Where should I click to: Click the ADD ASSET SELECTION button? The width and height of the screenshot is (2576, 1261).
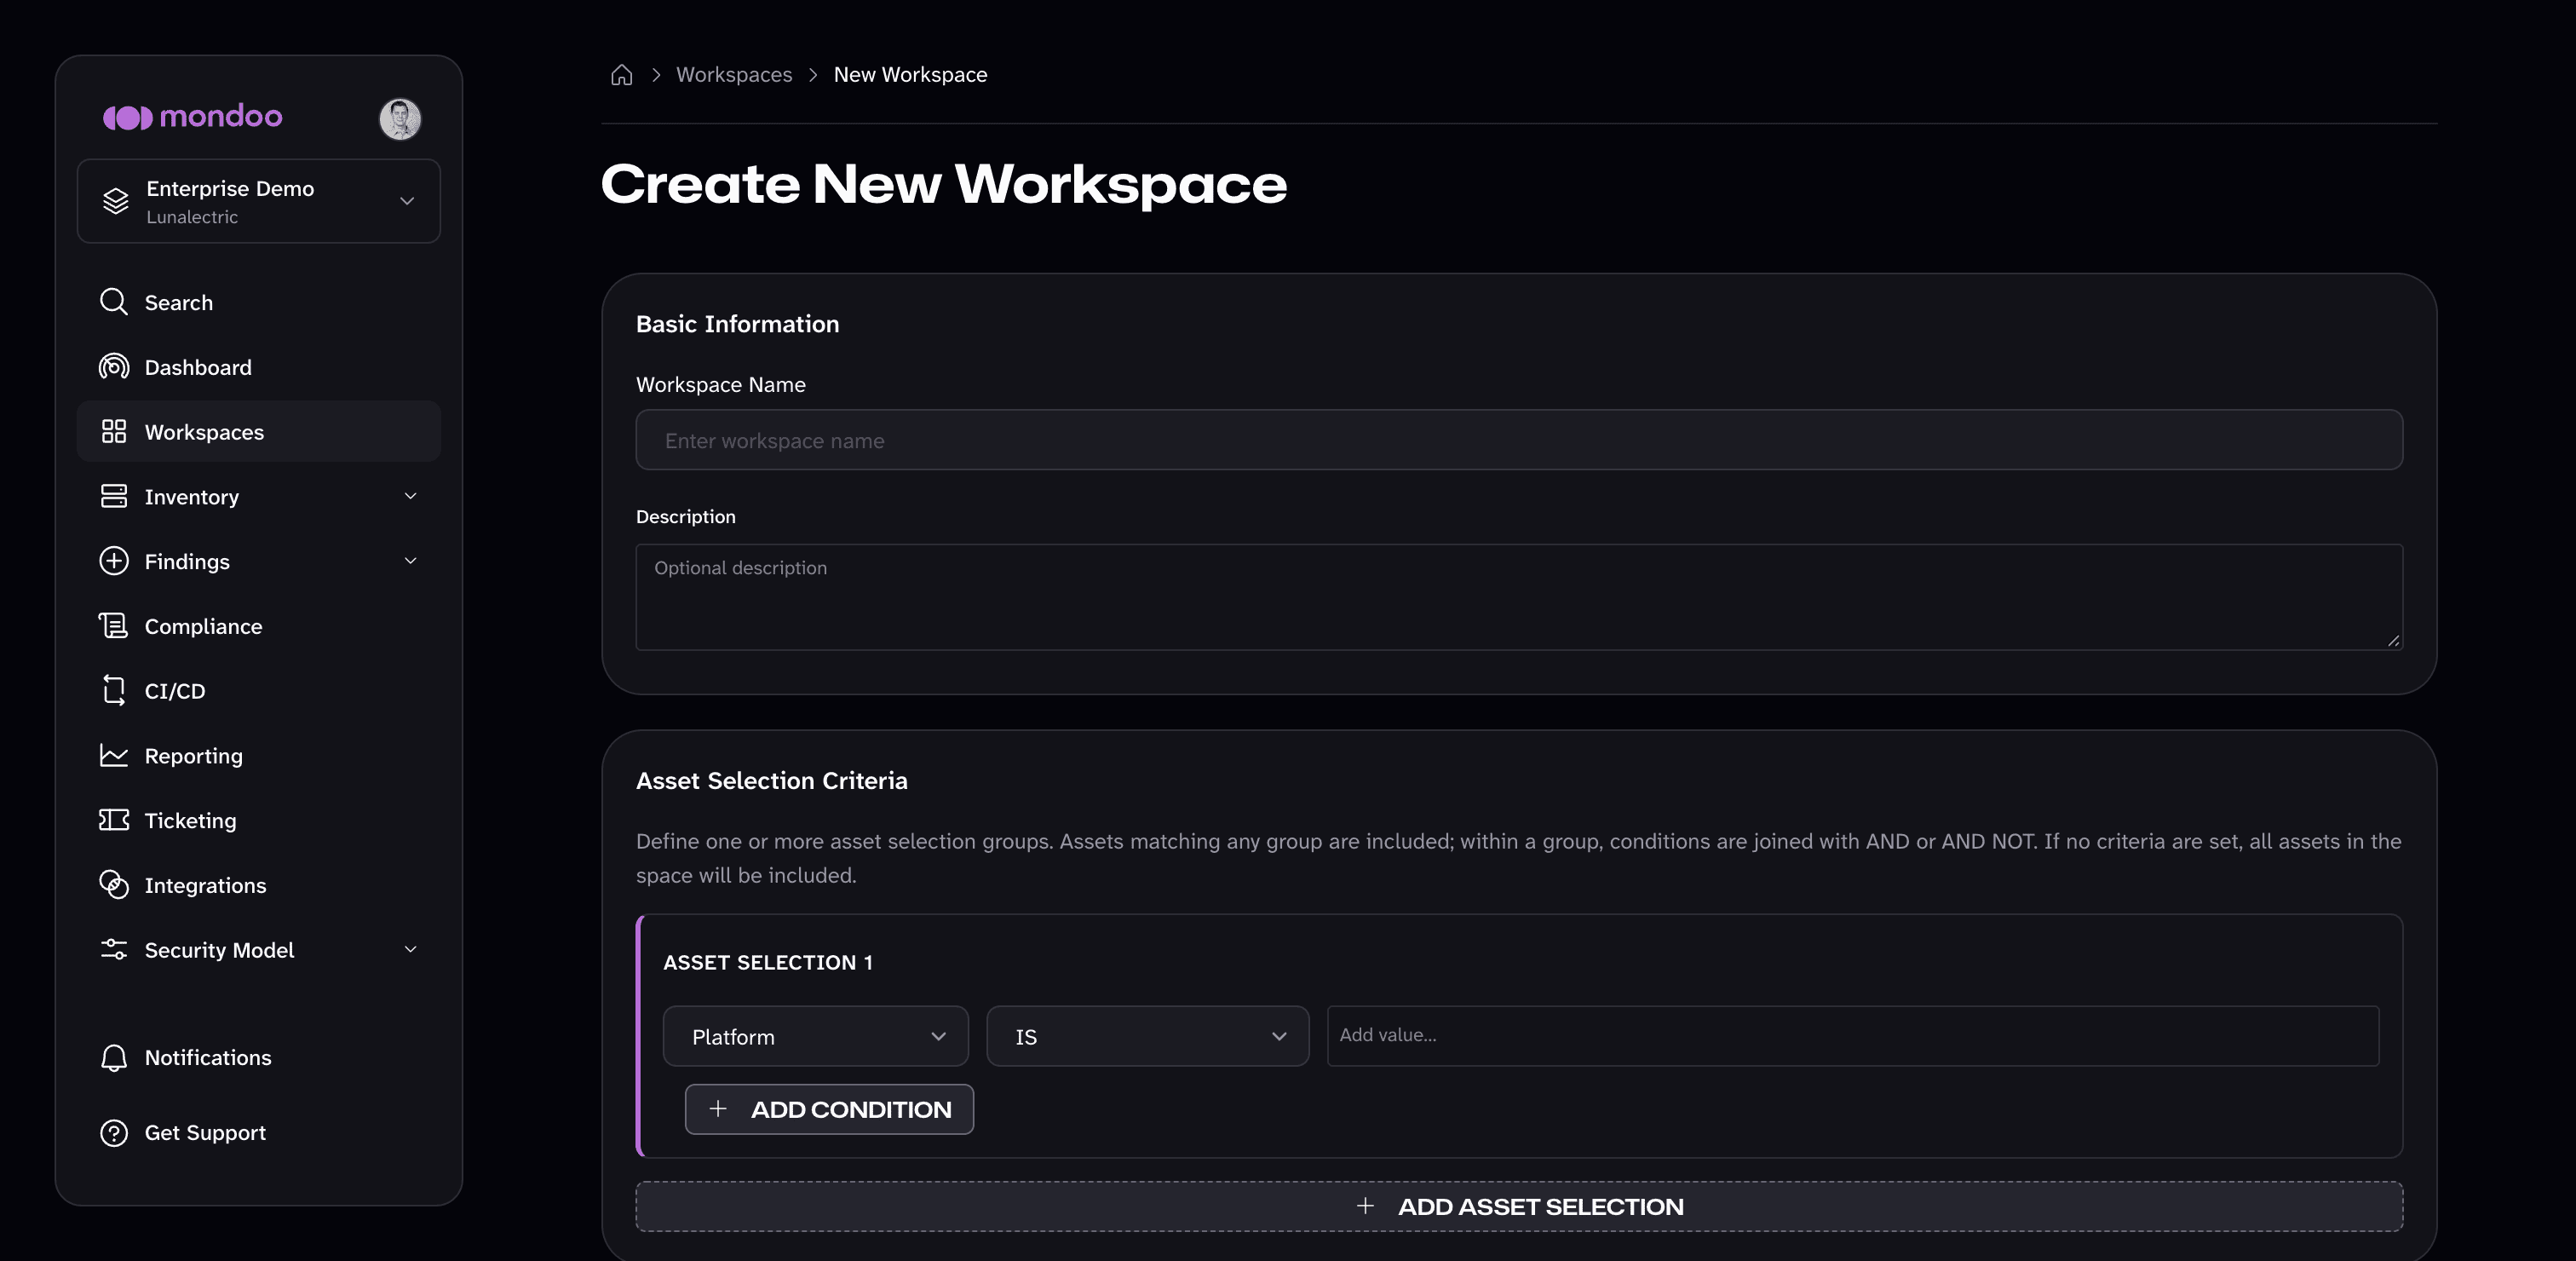1519,1206
